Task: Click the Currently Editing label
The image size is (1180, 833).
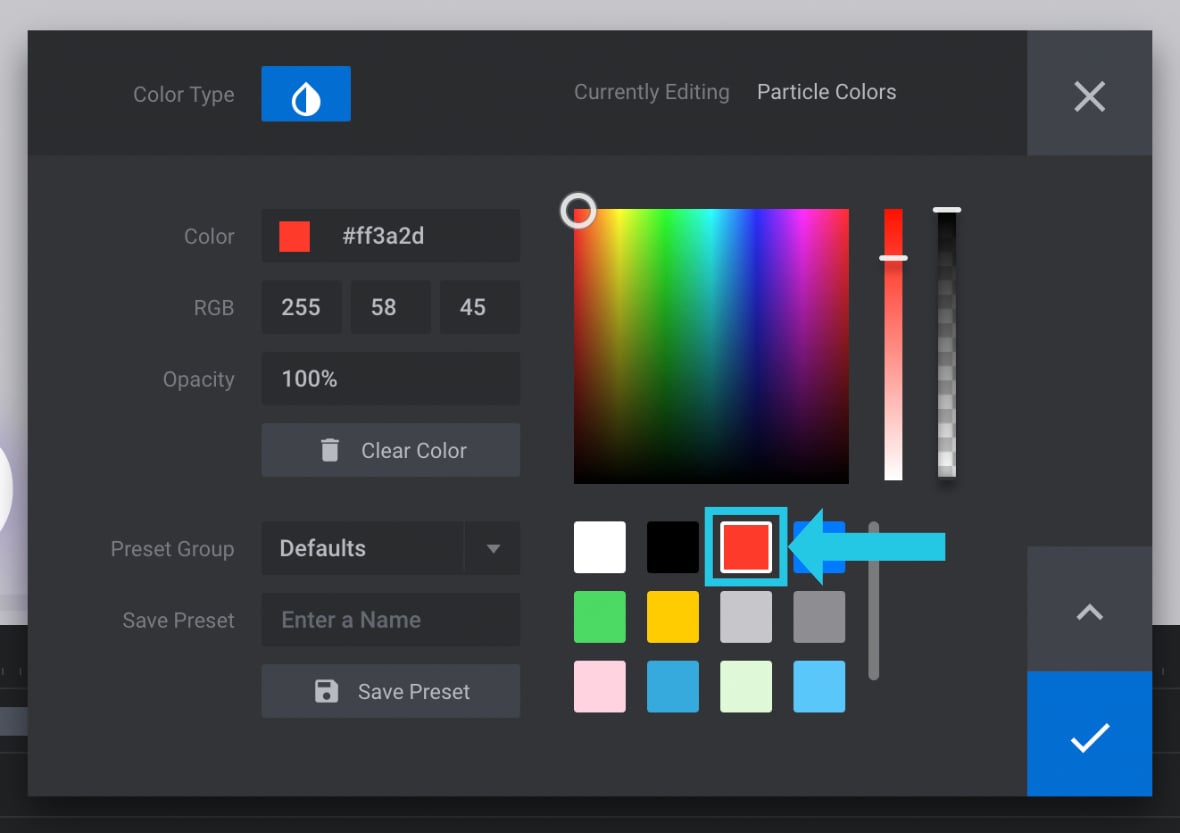Action: click(x=652, y=92)
